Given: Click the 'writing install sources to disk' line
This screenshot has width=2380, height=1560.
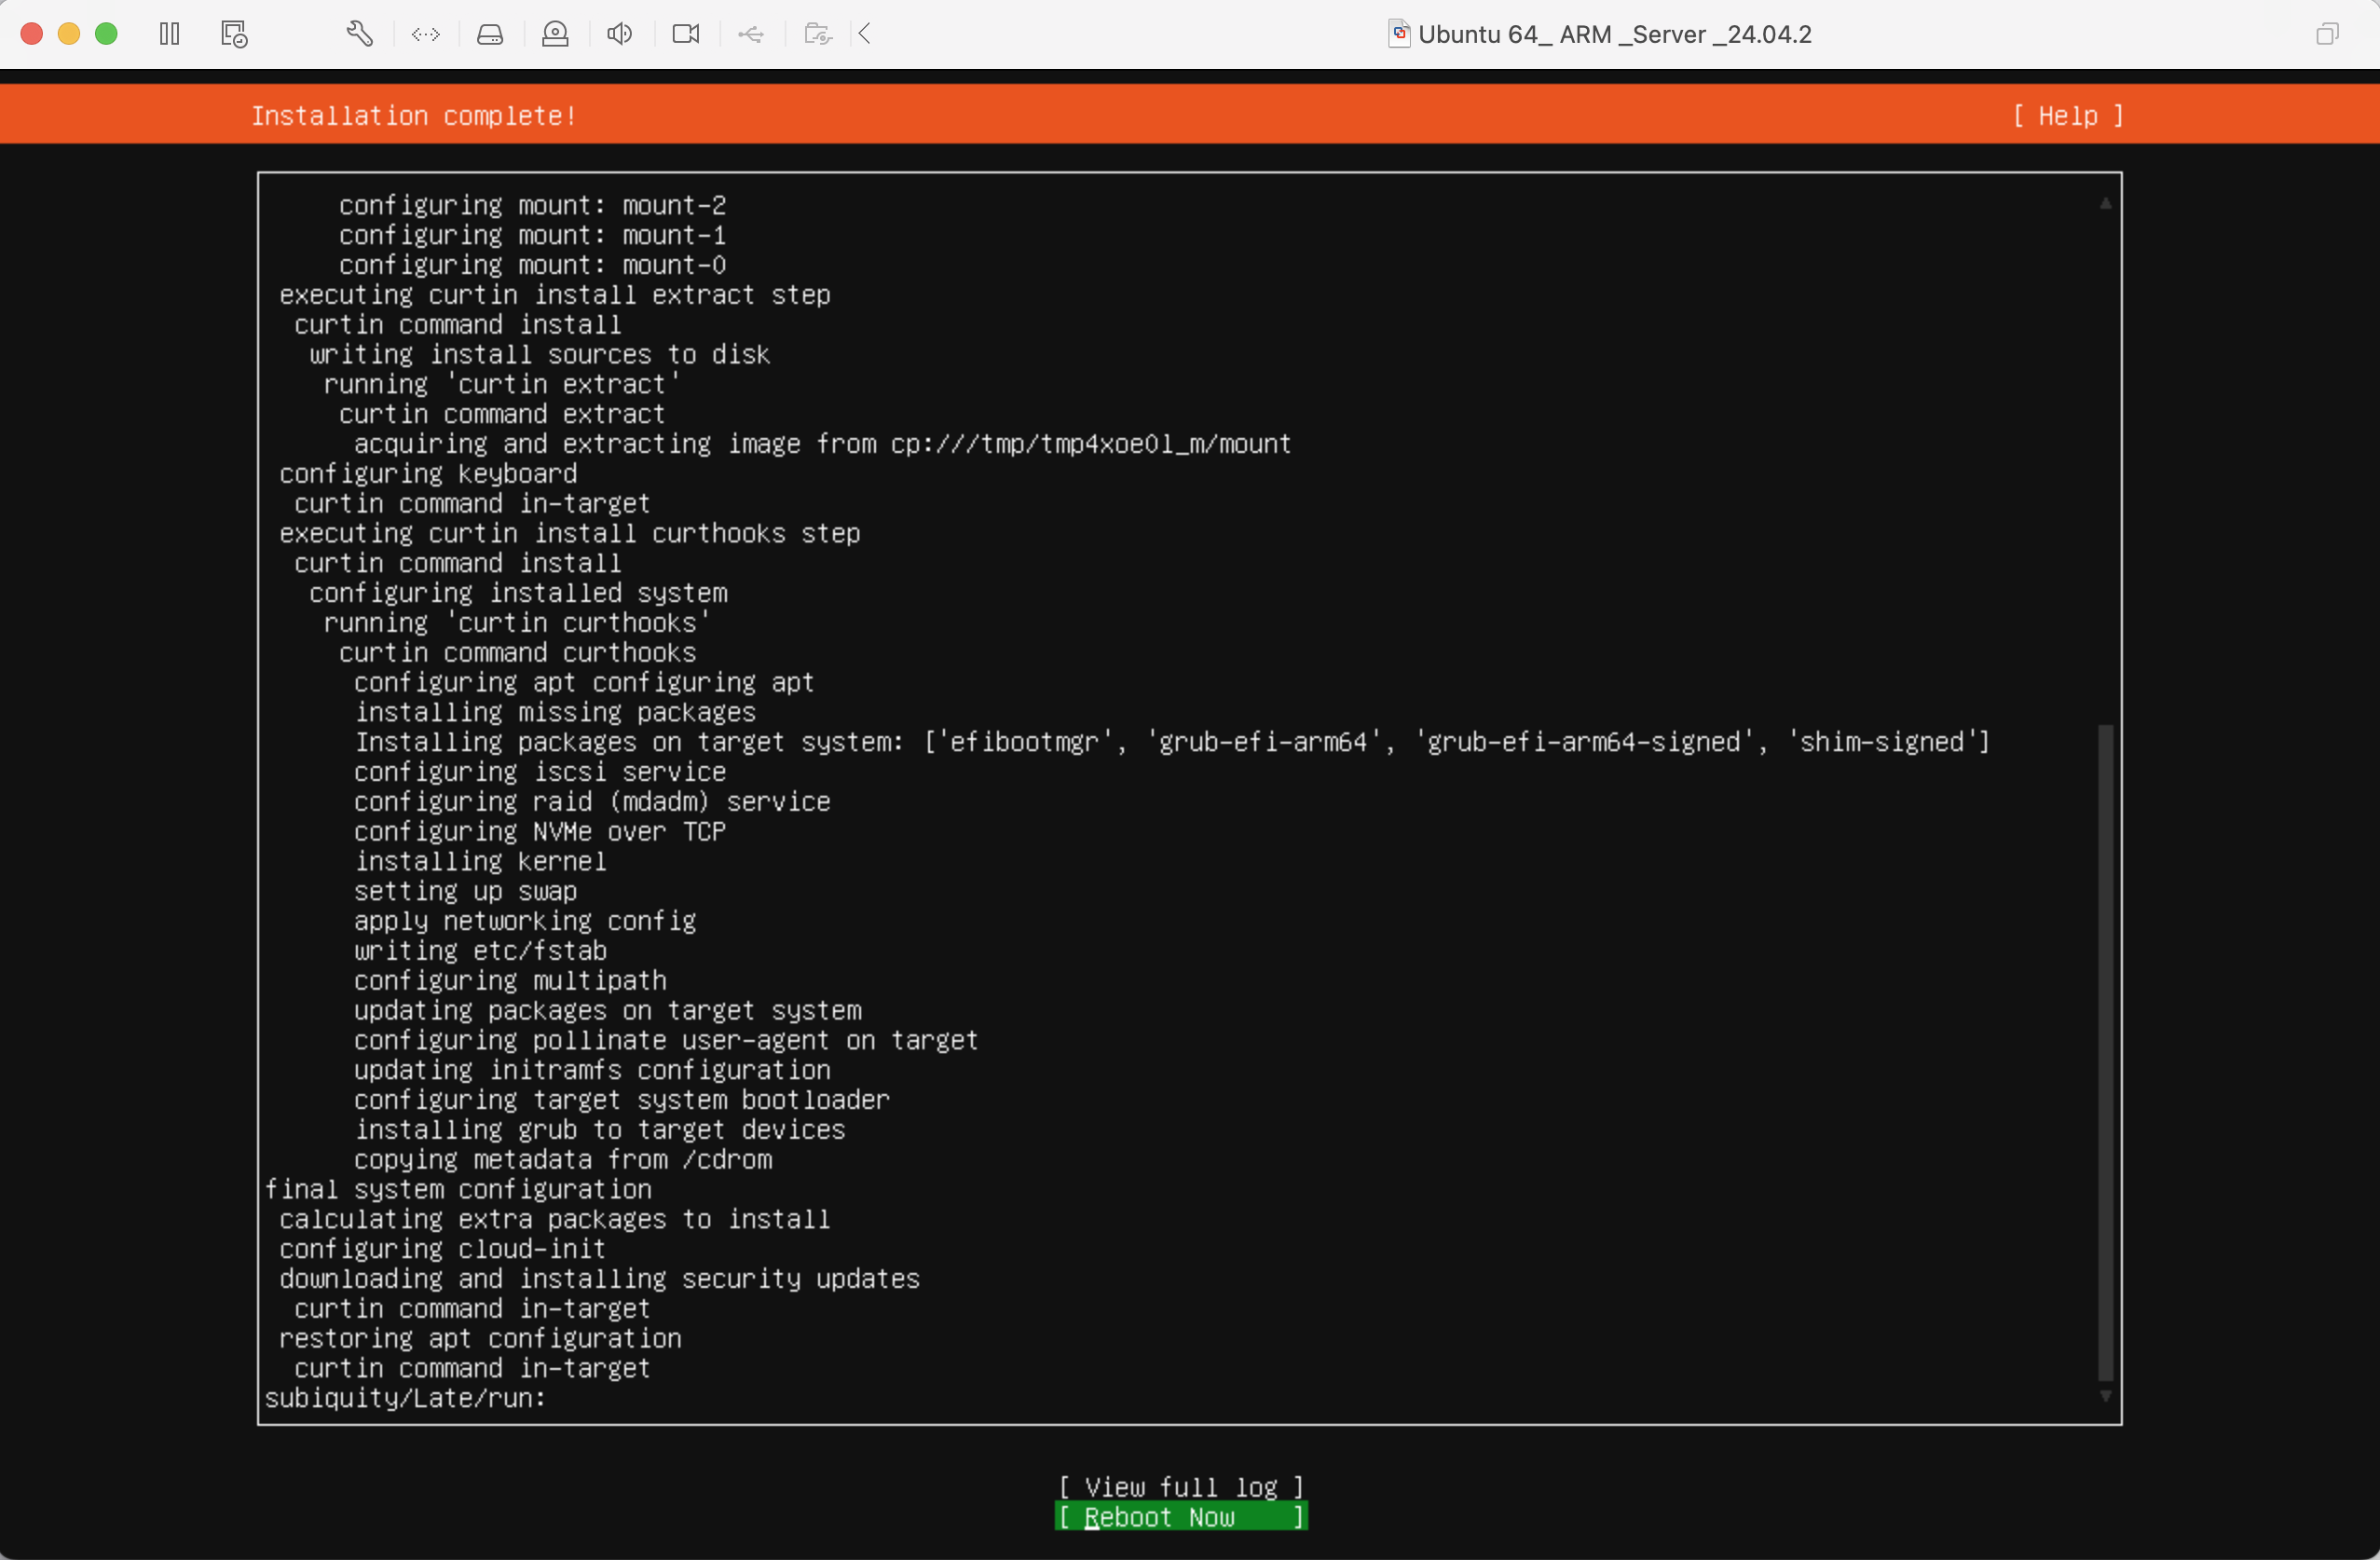Looking at the screenshot, I should [x=540, y=354].
